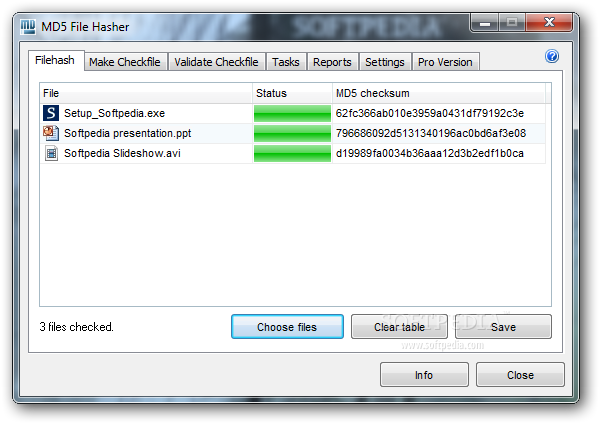Click the Clear table button
The width and height of the screenshot is (600, 424).
pyautogui.click(x=399, y=327)
